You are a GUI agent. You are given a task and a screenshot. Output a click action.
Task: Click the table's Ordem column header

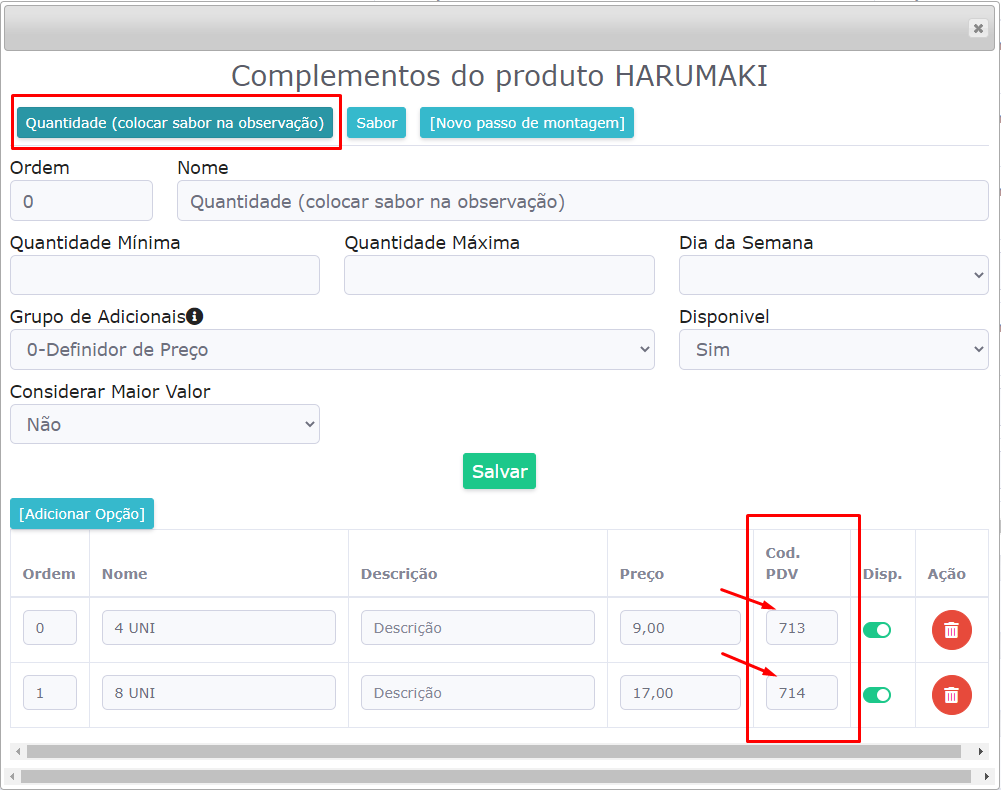click(49, 574)
